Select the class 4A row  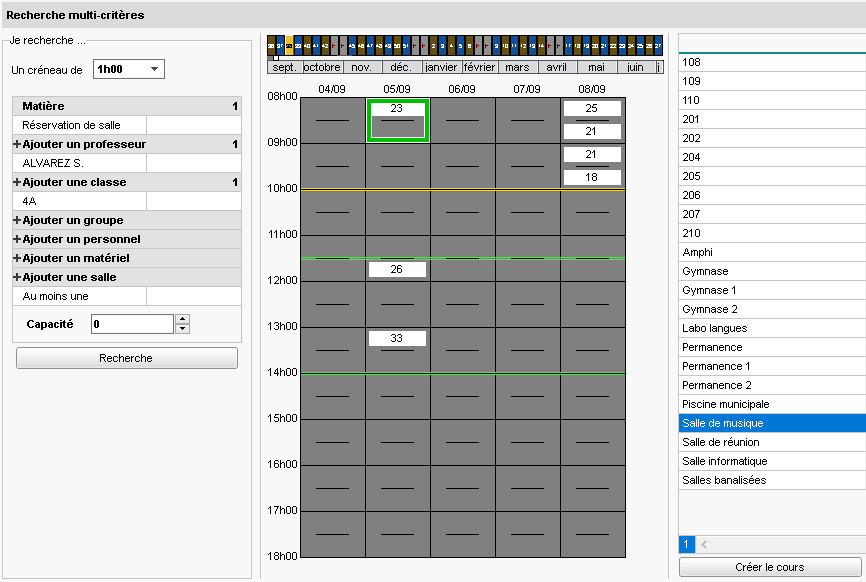click(127, 202)
